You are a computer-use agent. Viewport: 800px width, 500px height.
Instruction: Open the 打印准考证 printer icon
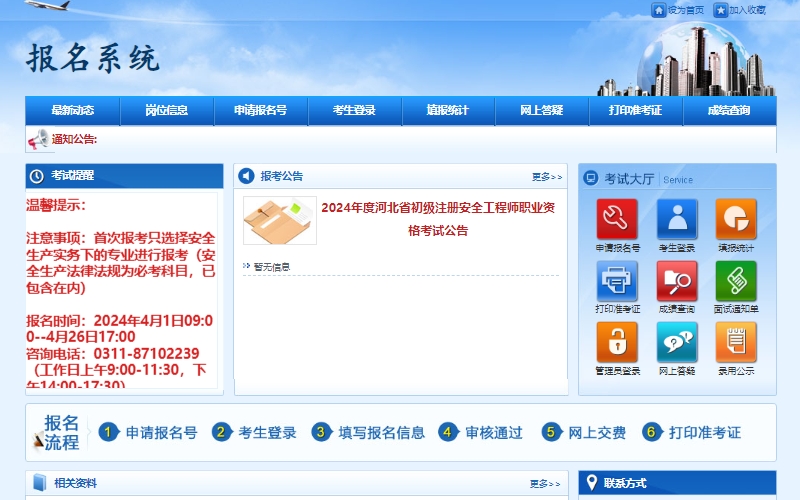click(617, 280)
